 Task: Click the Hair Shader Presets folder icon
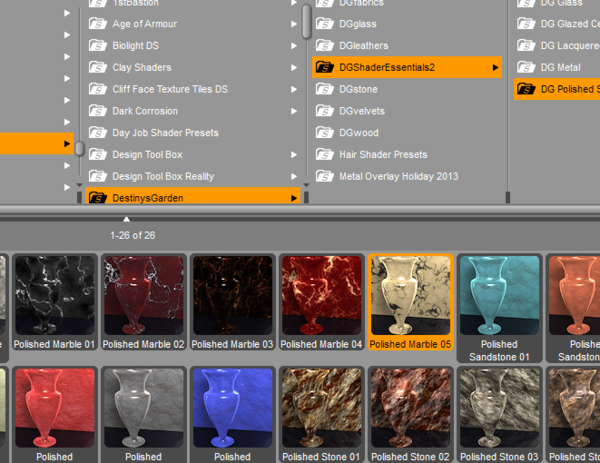point(325,155)
